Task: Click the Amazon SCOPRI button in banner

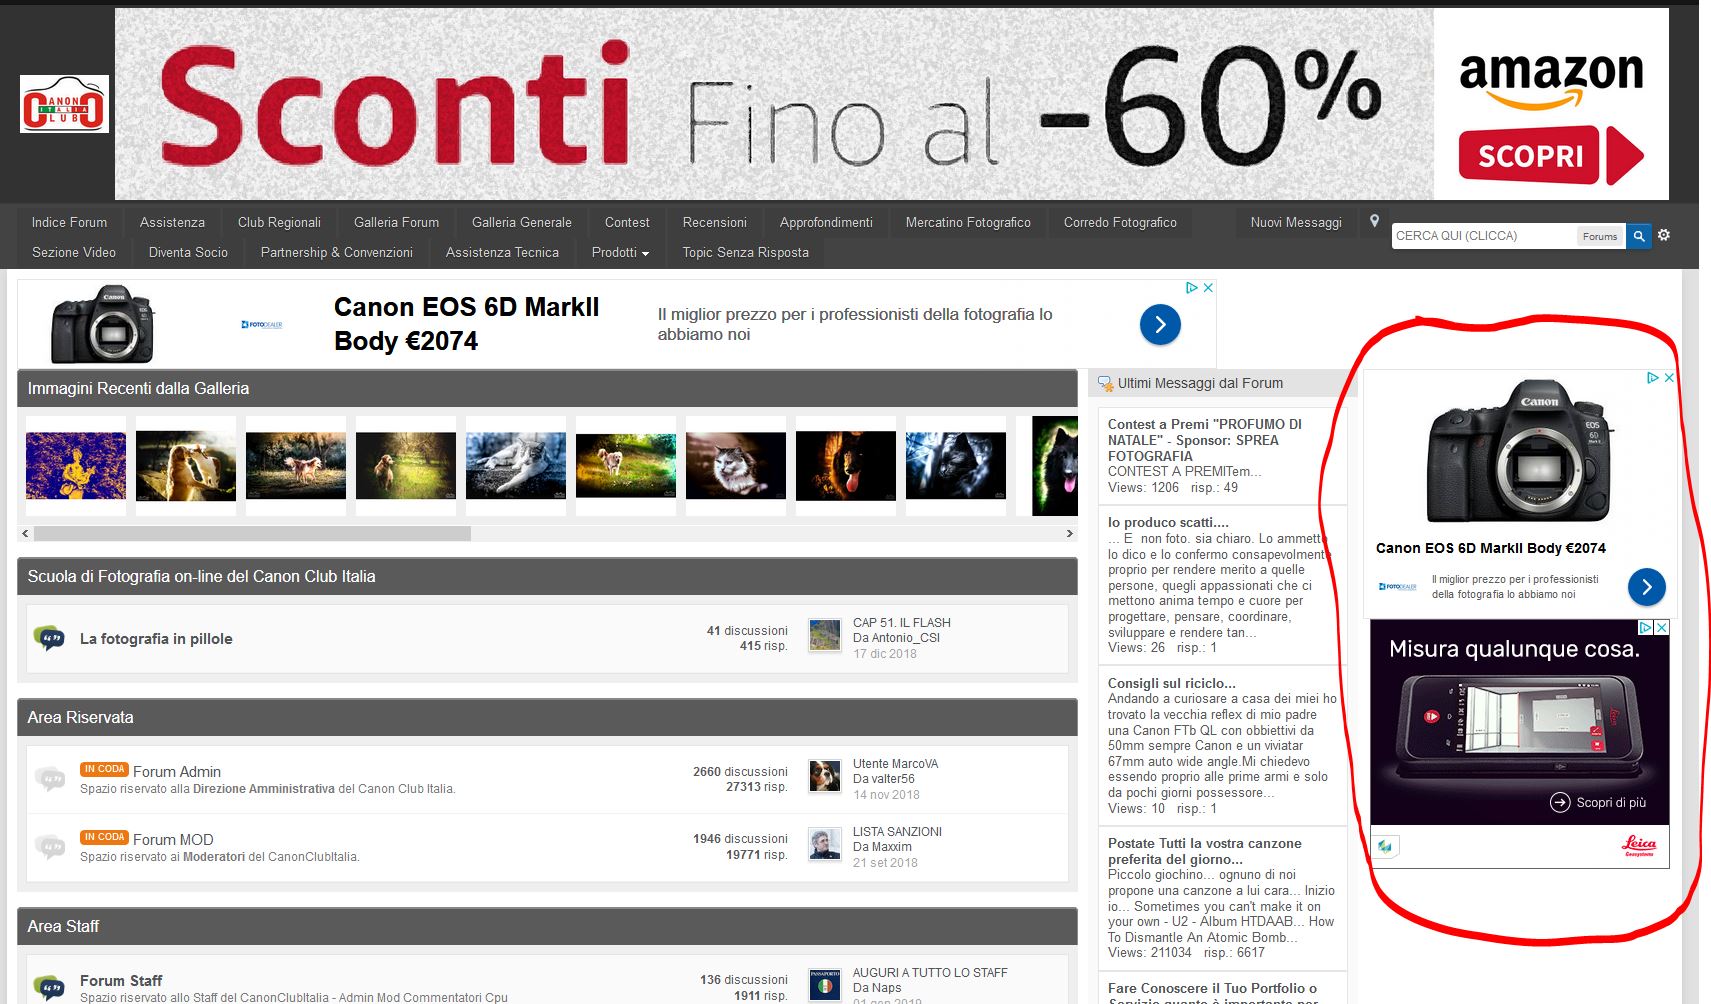Action: point(1550,155)
